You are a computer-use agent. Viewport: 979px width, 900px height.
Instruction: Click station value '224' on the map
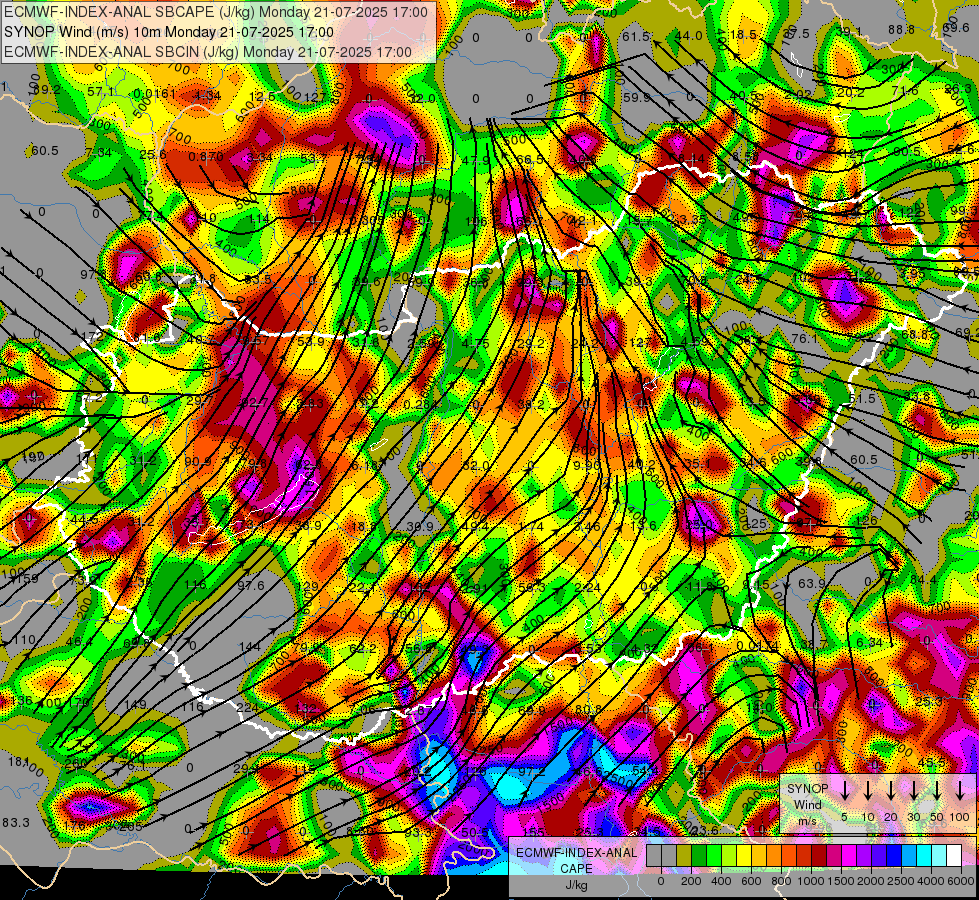(x=247, y=708)
